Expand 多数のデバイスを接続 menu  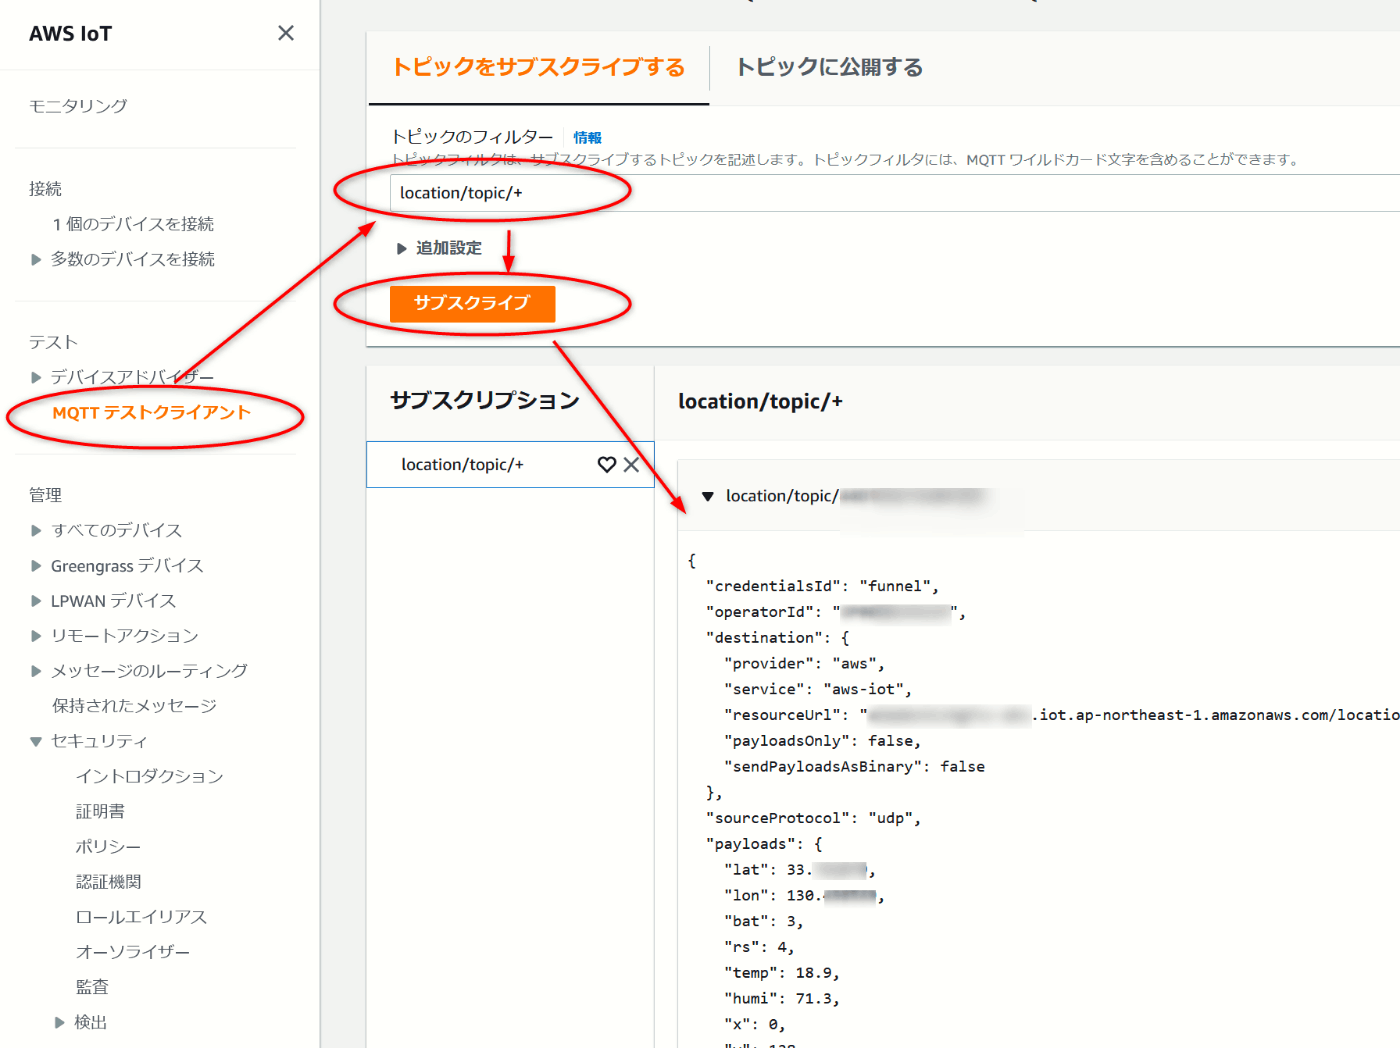coord(36,259)
